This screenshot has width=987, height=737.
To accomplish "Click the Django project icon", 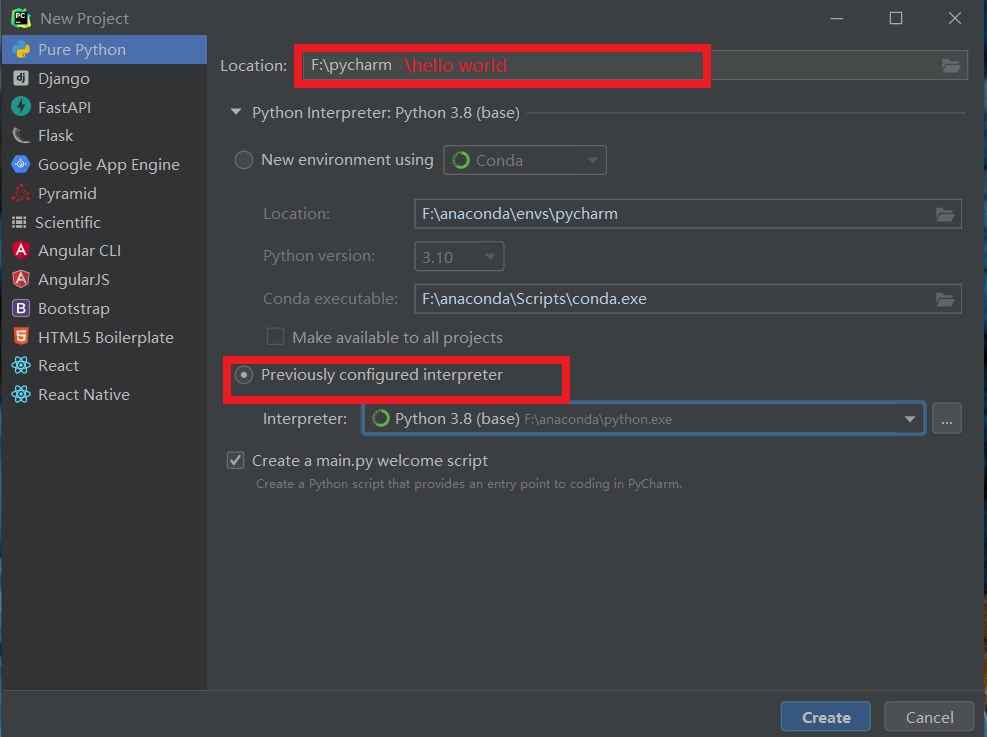I will (x=21, y=78).
